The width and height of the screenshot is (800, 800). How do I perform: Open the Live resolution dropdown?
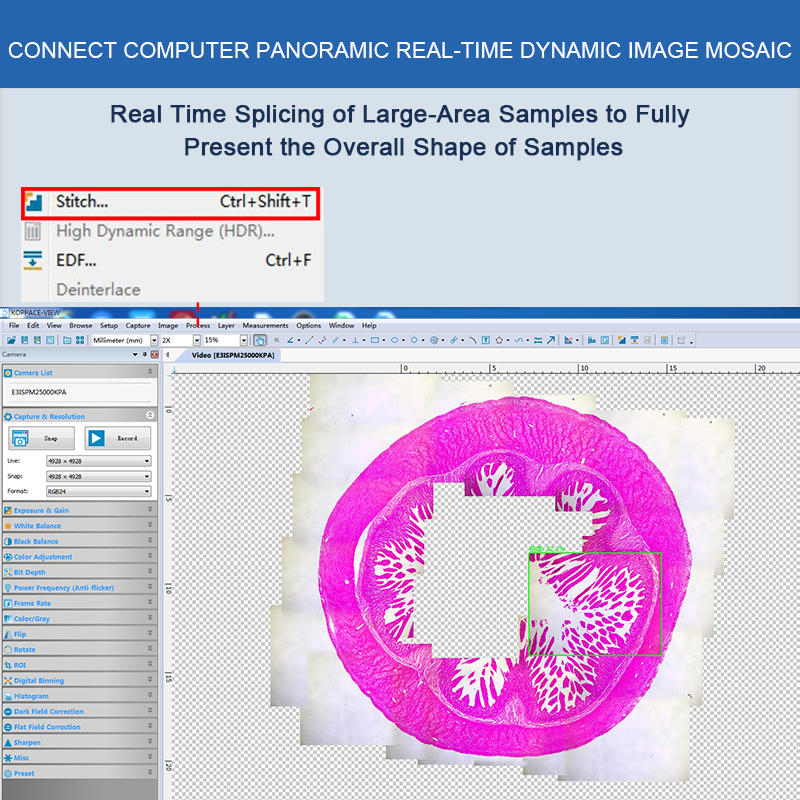pyautogui.click(x=98, y=461)
